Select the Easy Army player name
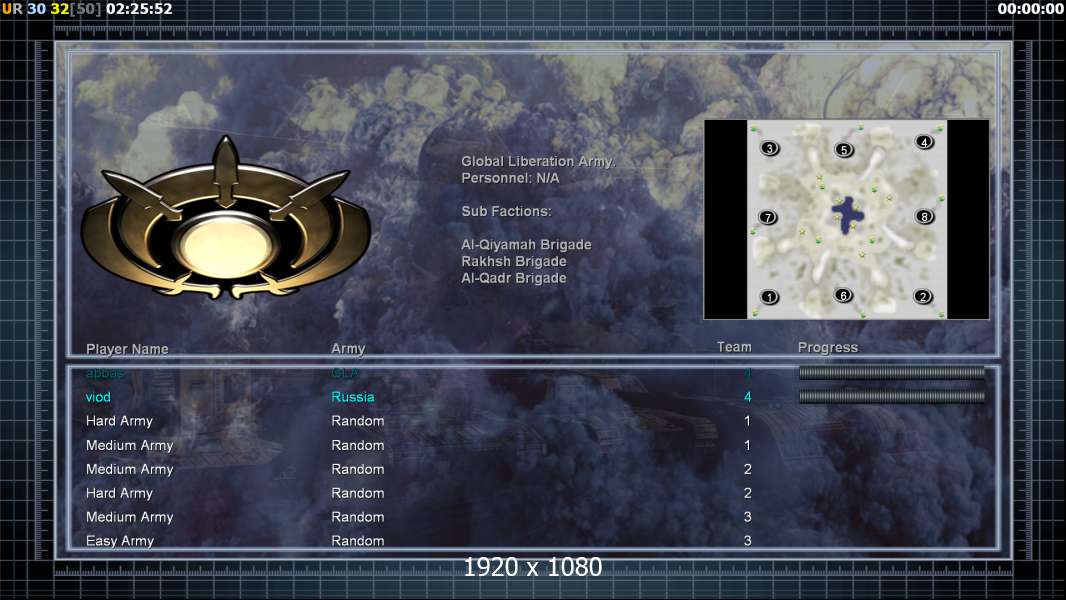Screen dimensions: 1066x600 click(x=120, y=541)
